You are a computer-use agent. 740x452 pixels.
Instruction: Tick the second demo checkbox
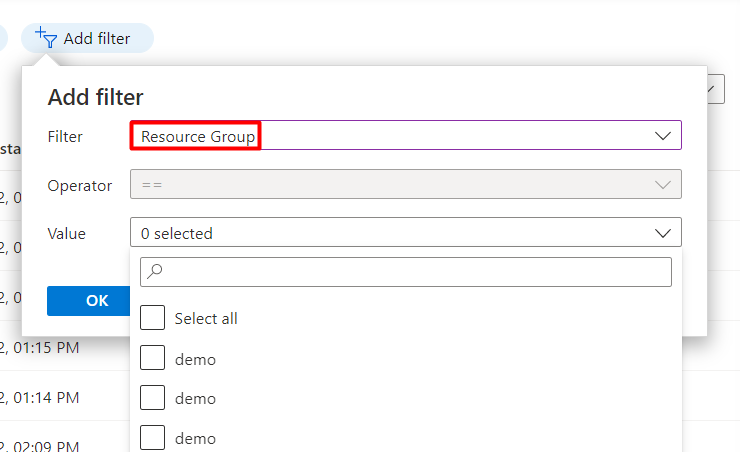pyautogui.click(x=152, y=398)
